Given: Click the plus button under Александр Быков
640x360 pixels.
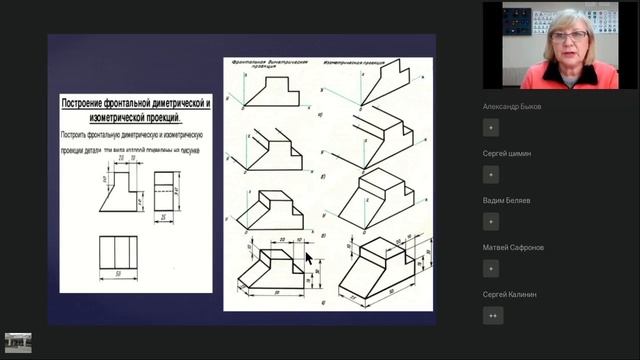Looking at the screenshot, I should pos(491,128).
